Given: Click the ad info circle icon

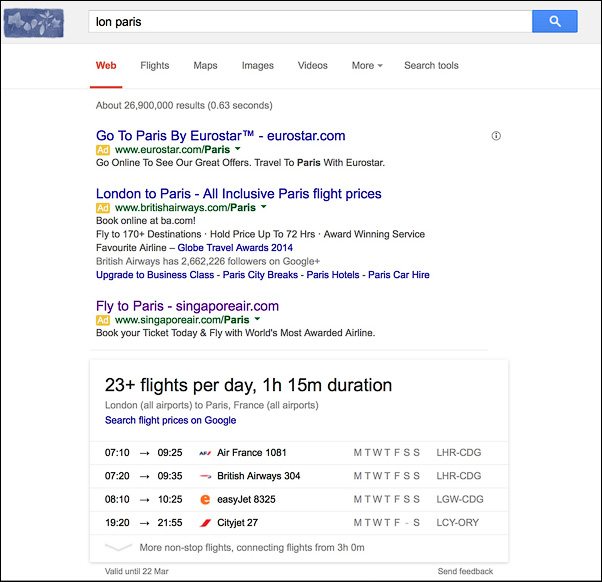Looking at the screenshot, I should click(x=496, y=136).
